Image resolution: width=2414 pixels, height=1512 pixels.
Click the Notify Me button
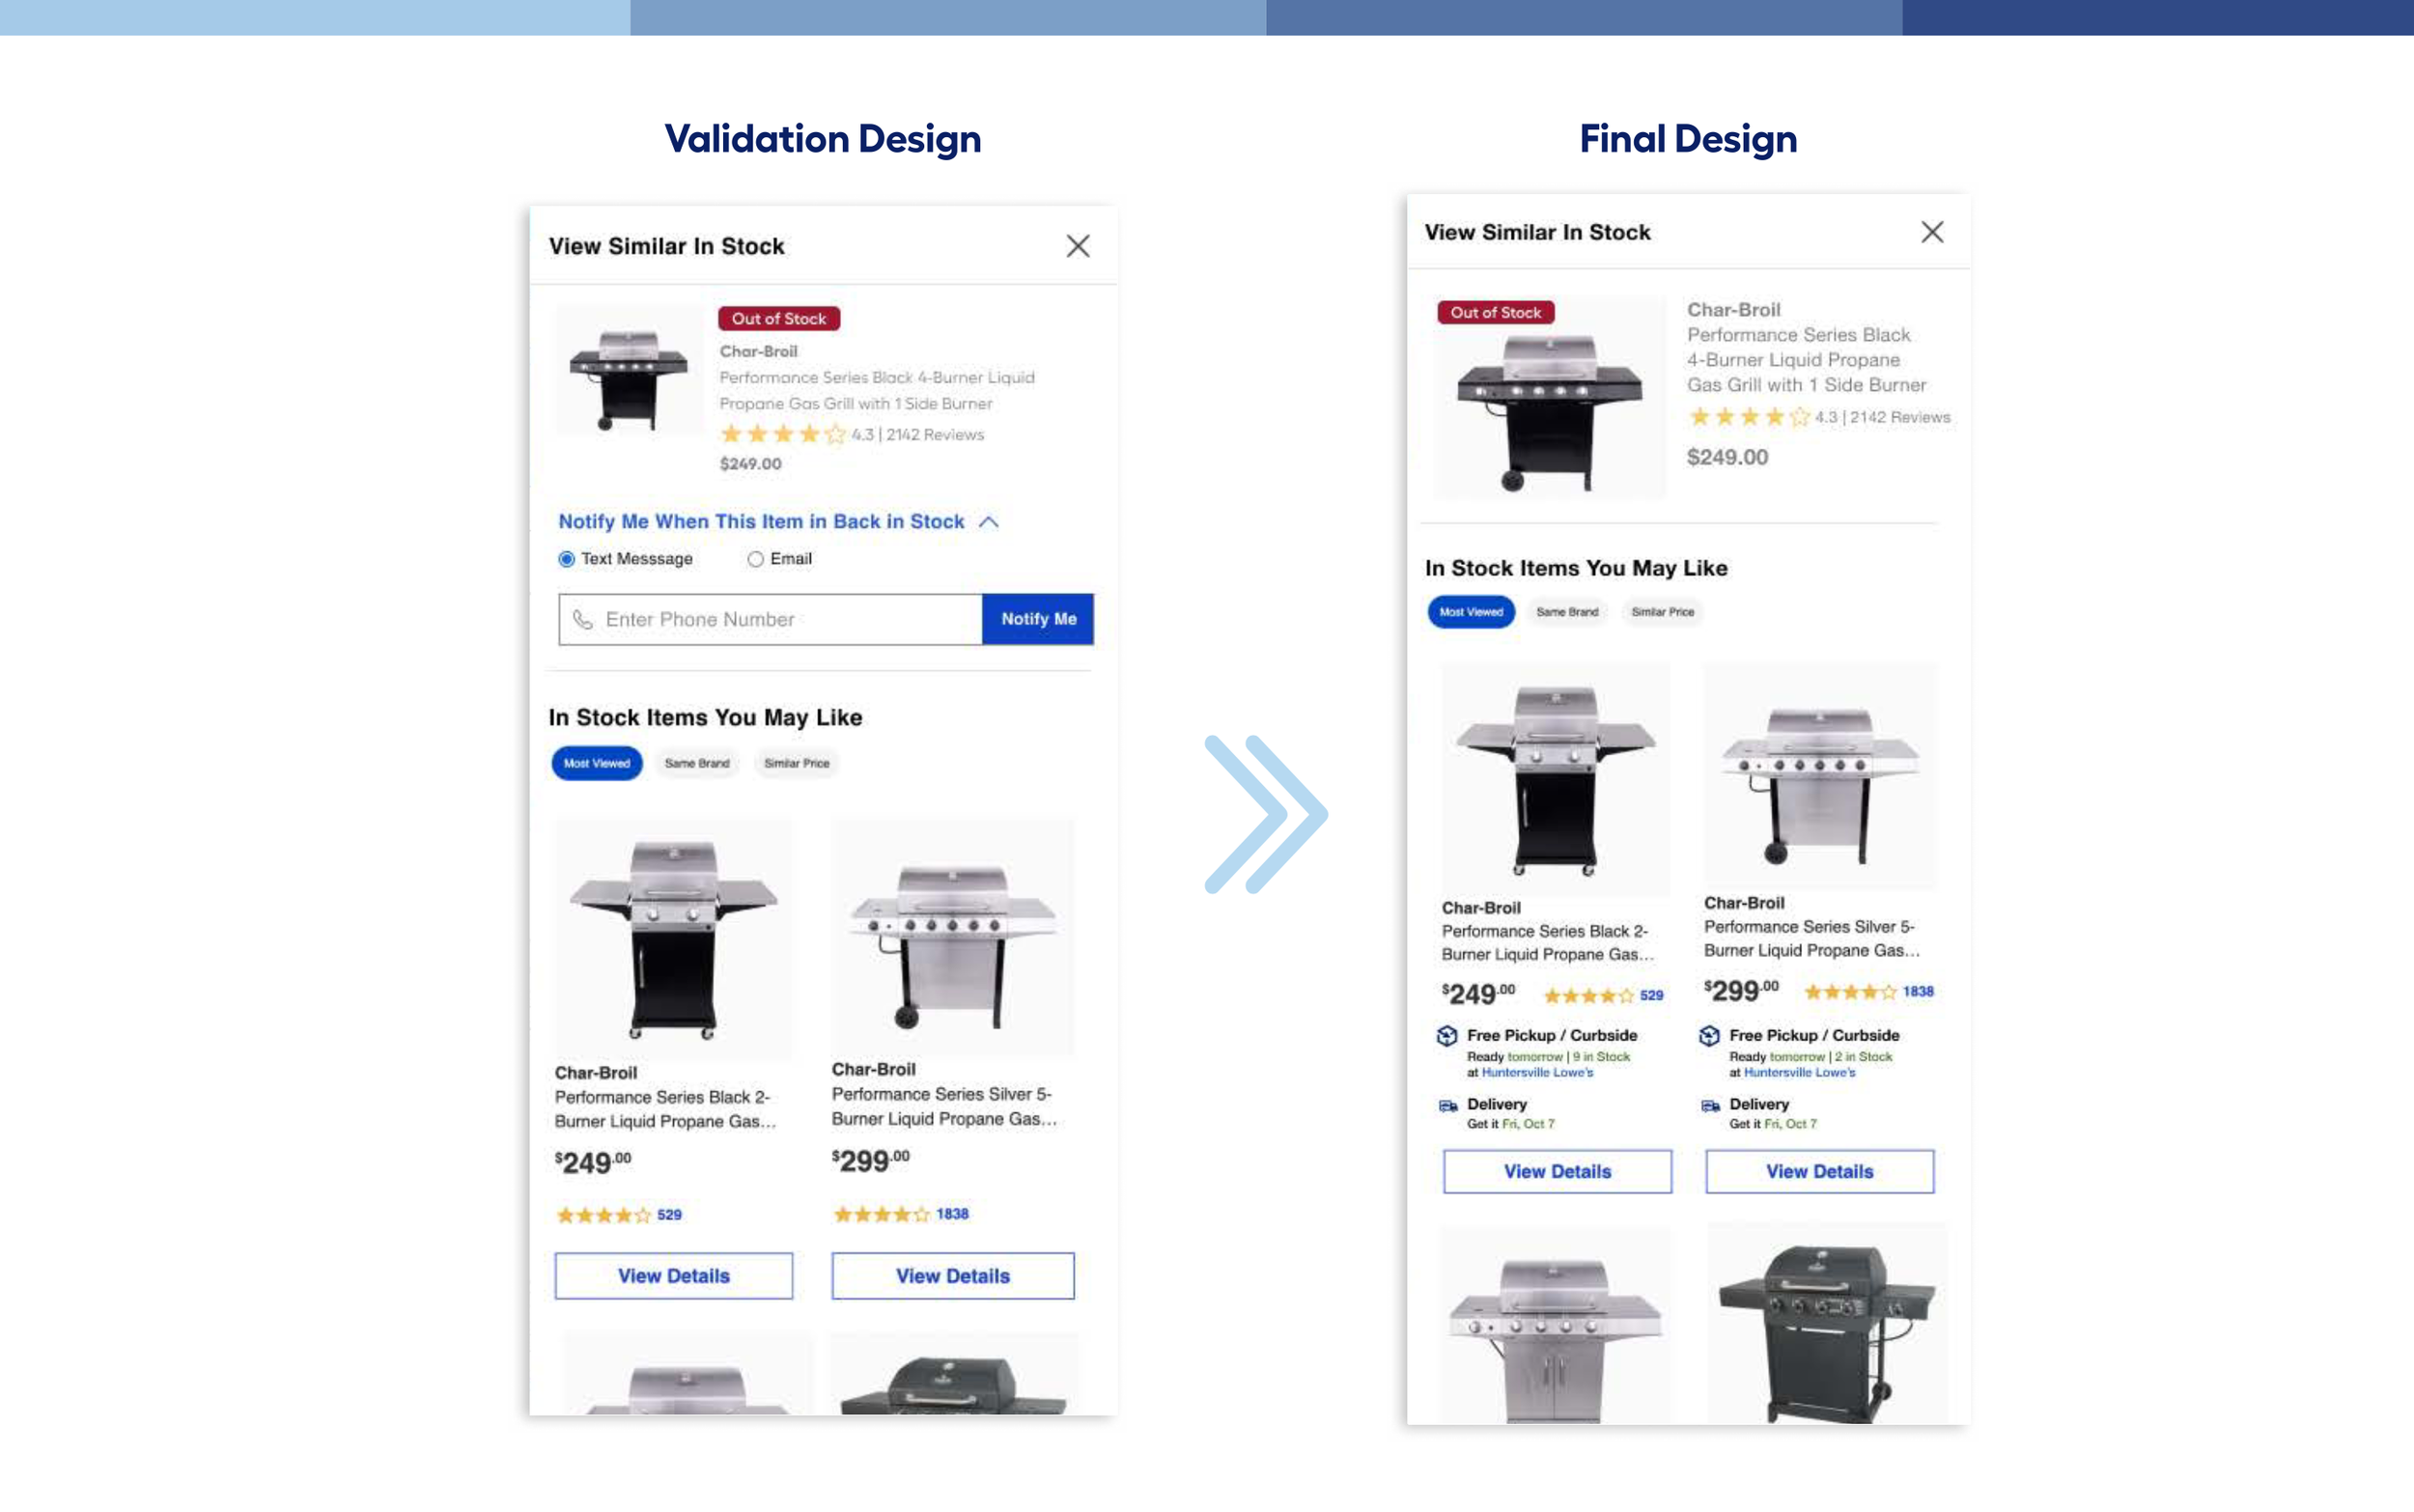pos(1038,620)
